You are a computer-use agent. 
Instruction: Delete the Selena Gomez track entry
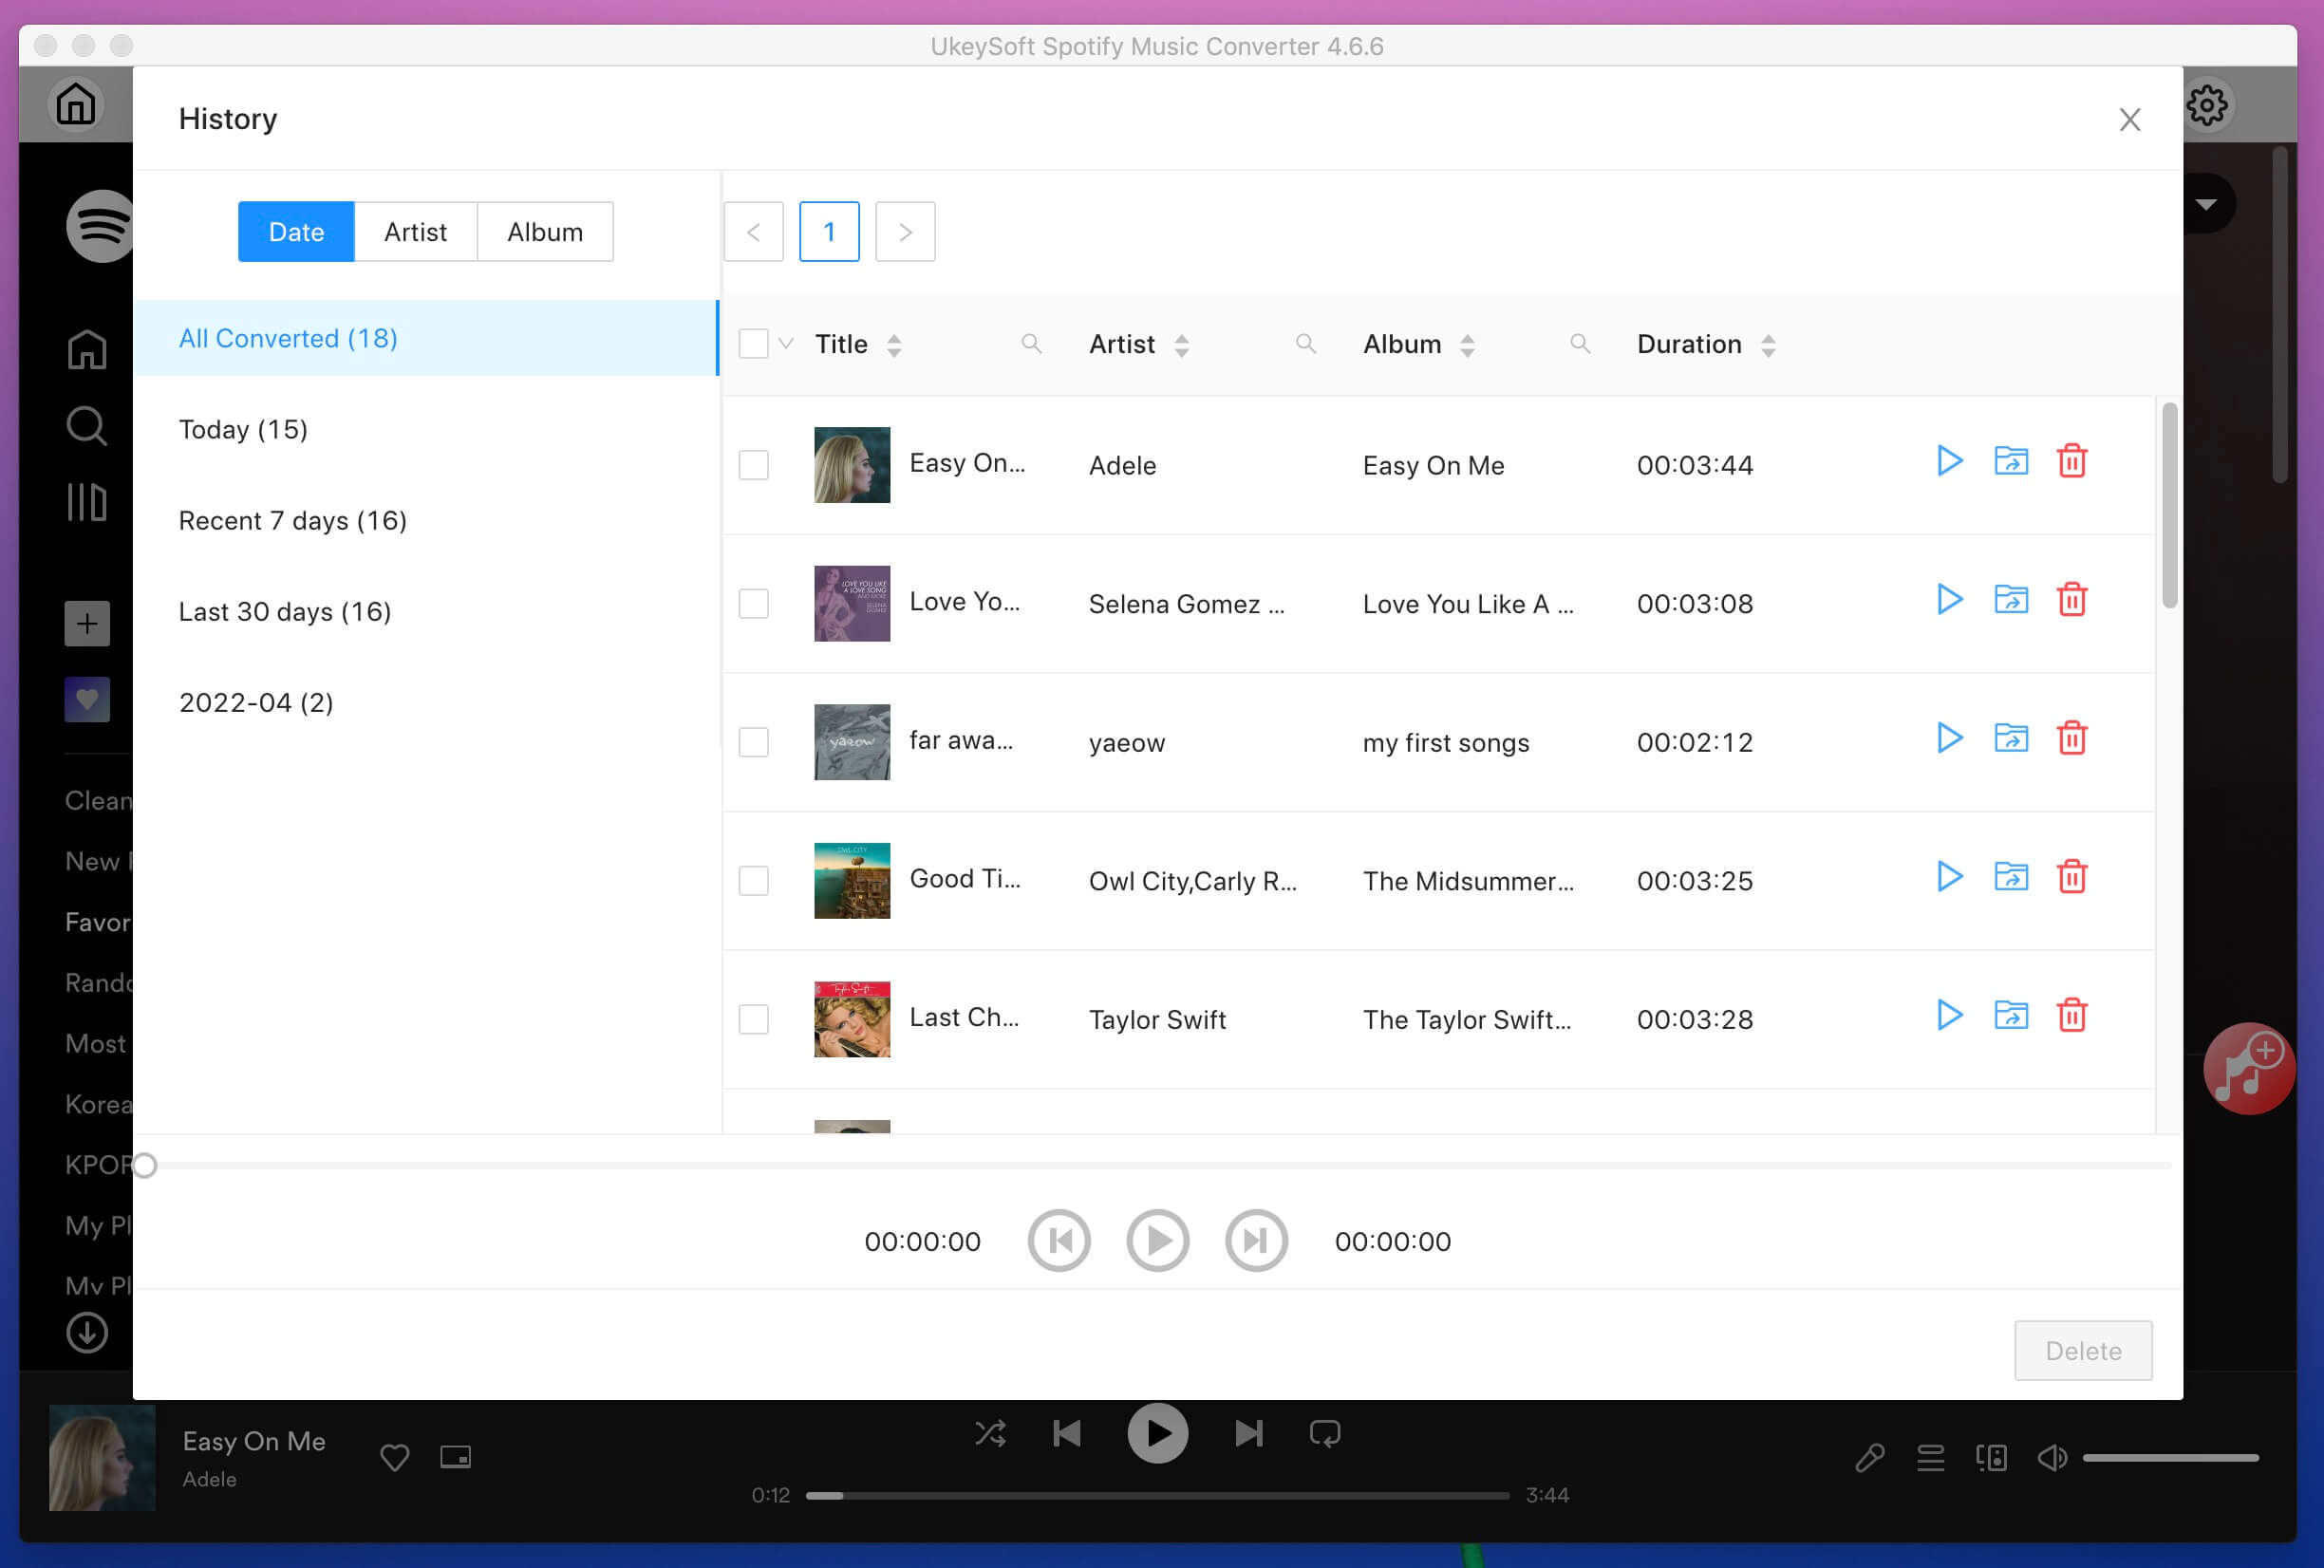tap(2072, 600)
